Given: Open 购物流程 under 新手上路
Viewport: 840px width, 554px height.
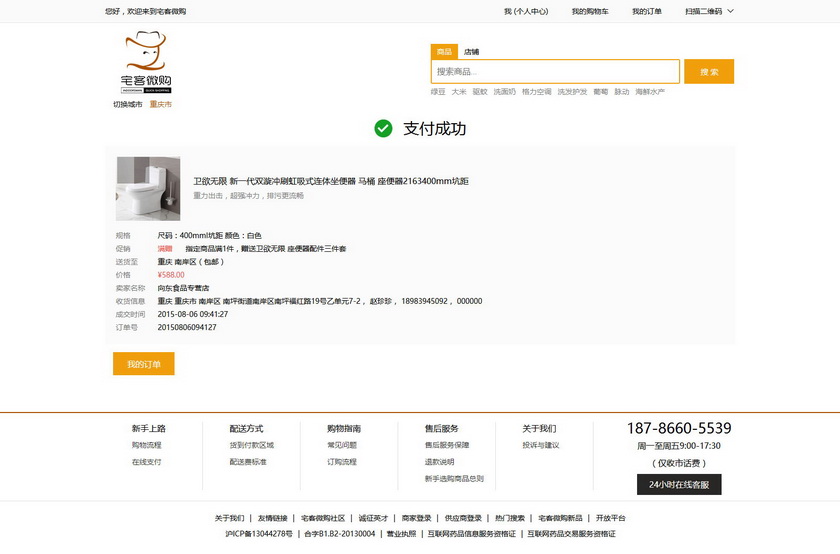Looking at the screenshot, I should pos(147,445).
